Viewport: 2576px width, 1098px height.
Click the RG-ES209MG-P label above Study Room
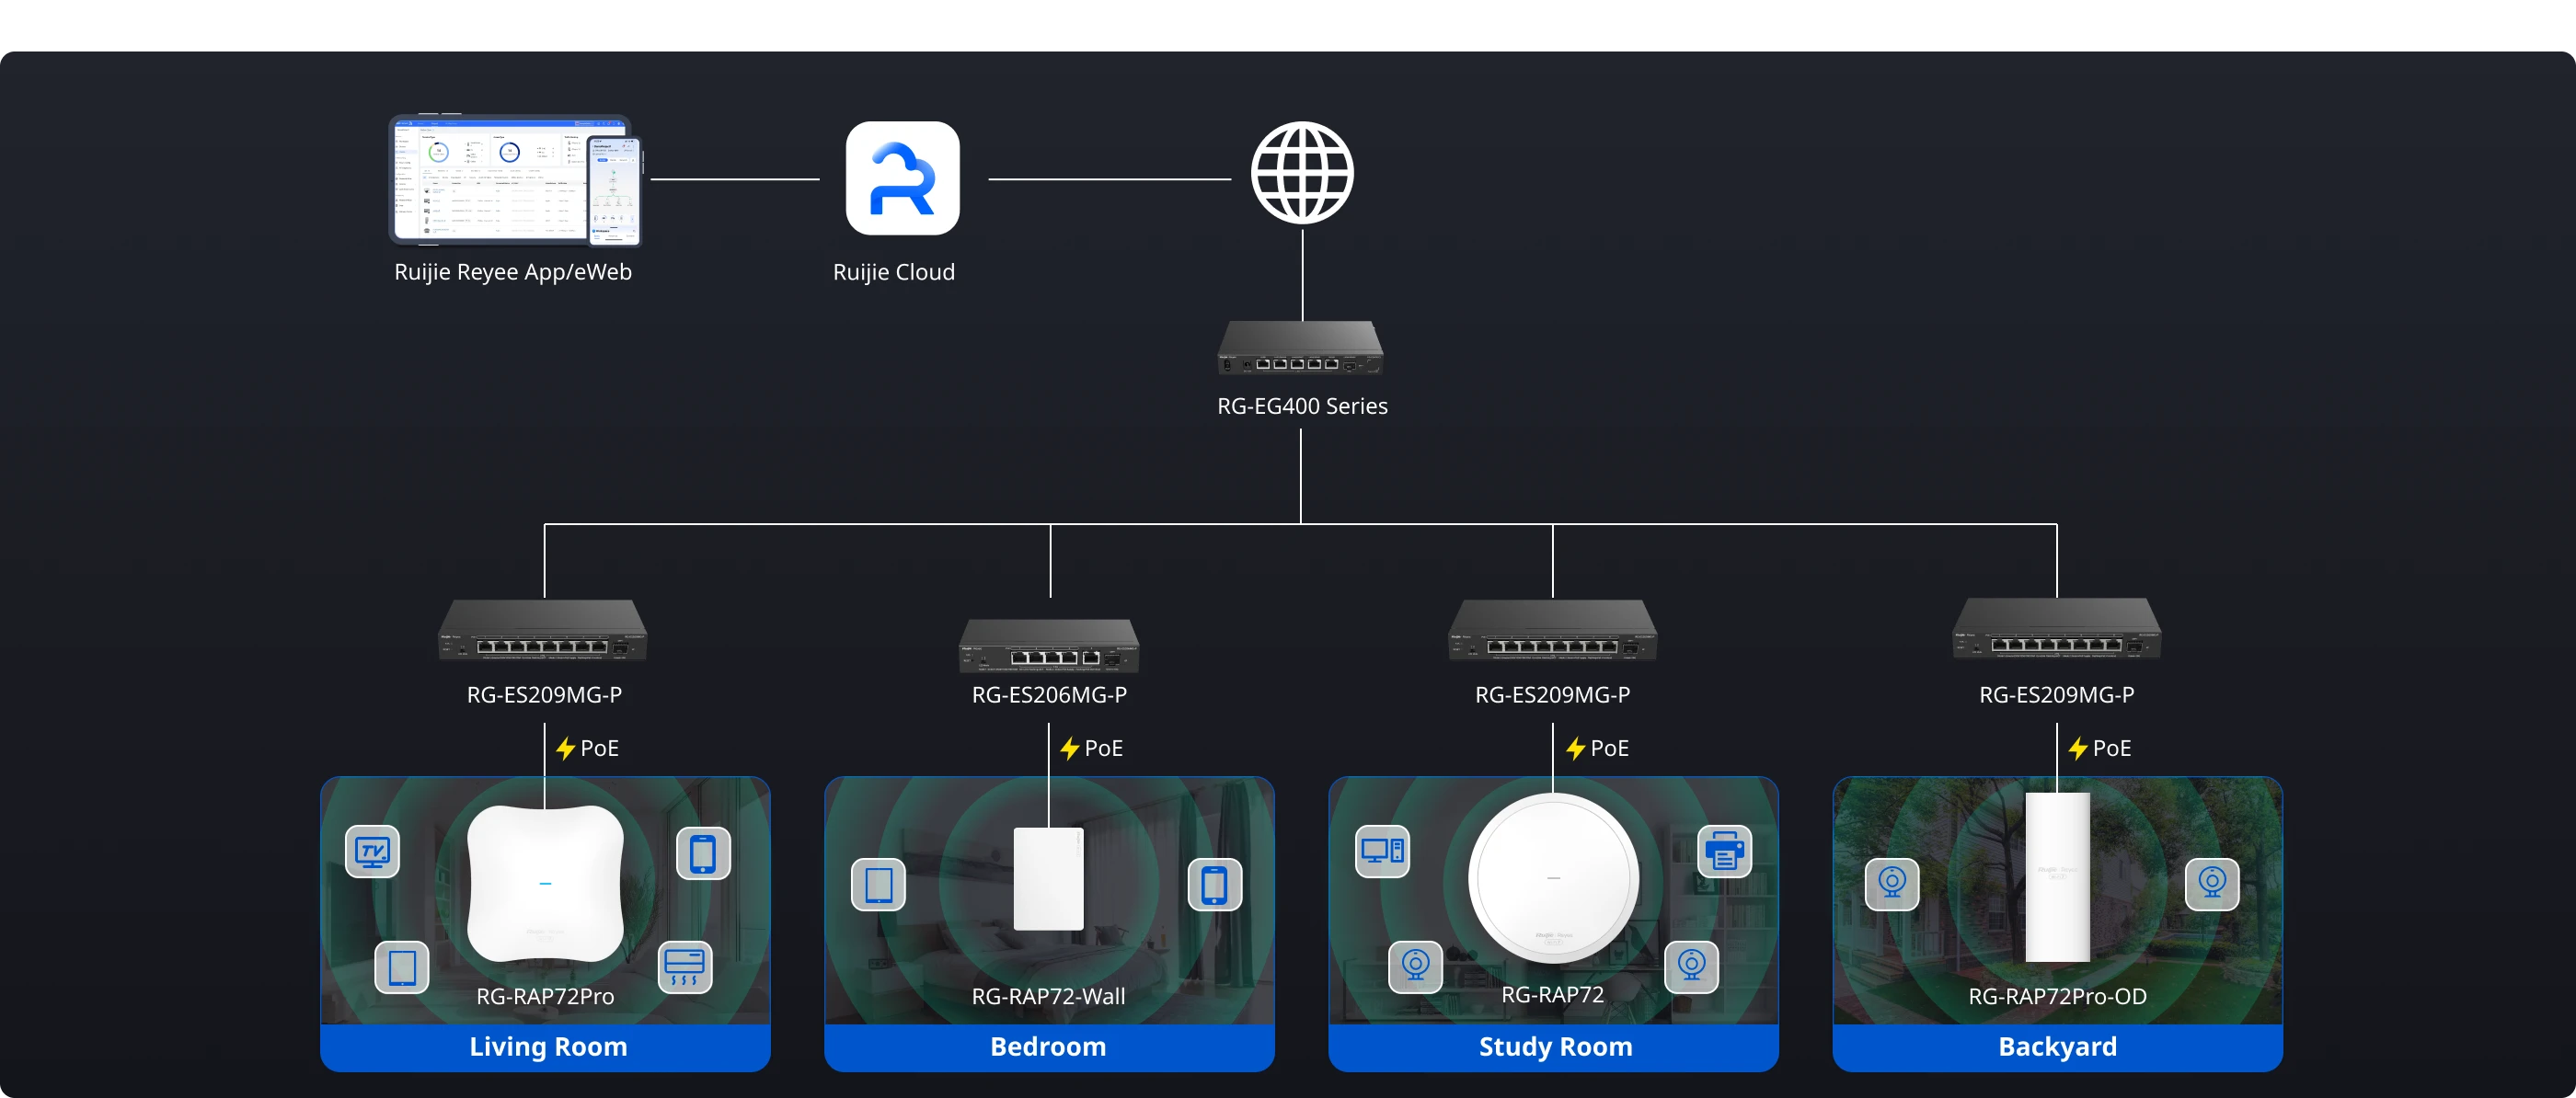click(1552, 694)
